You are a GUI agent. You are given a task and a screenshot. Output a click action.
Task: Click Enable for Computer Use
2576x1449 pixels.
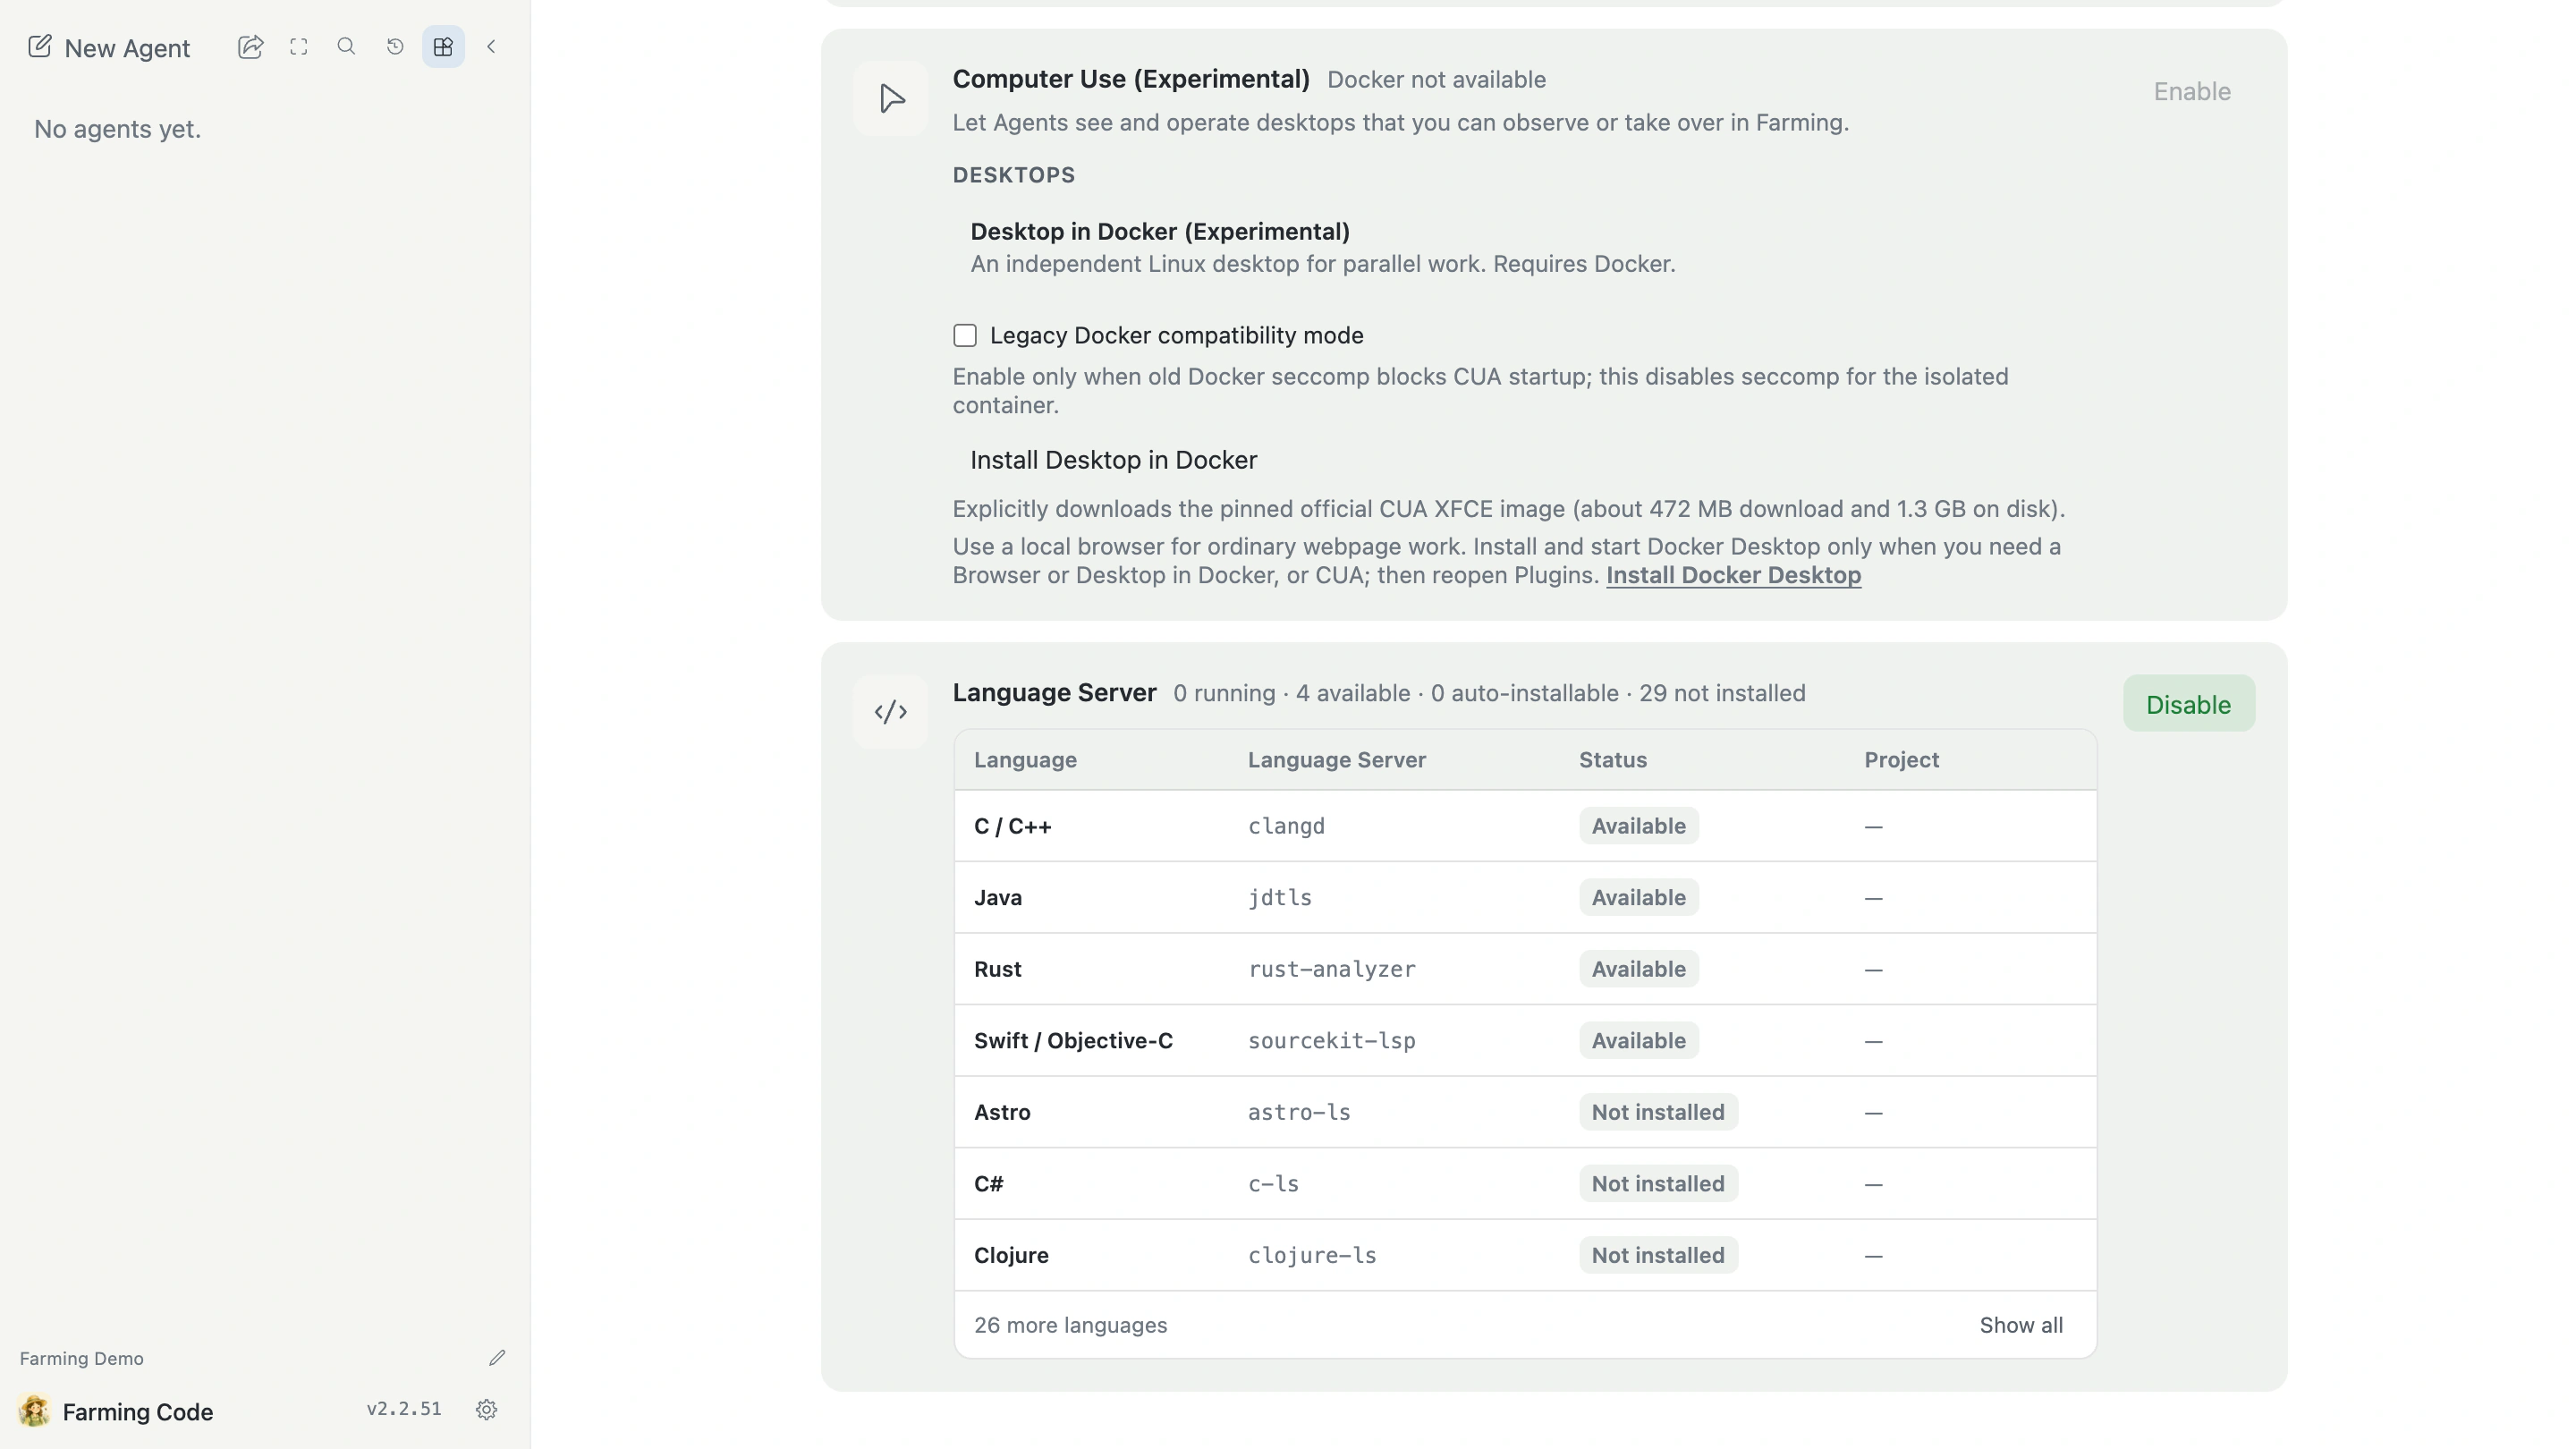(2192, 91)
